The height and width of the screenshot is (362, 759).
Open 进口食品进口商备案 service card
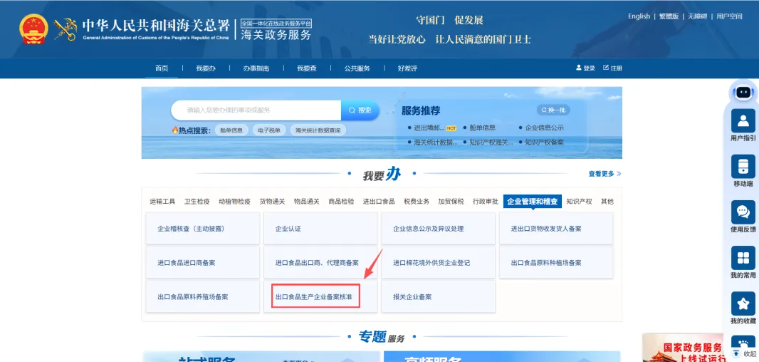pos(203,263)
